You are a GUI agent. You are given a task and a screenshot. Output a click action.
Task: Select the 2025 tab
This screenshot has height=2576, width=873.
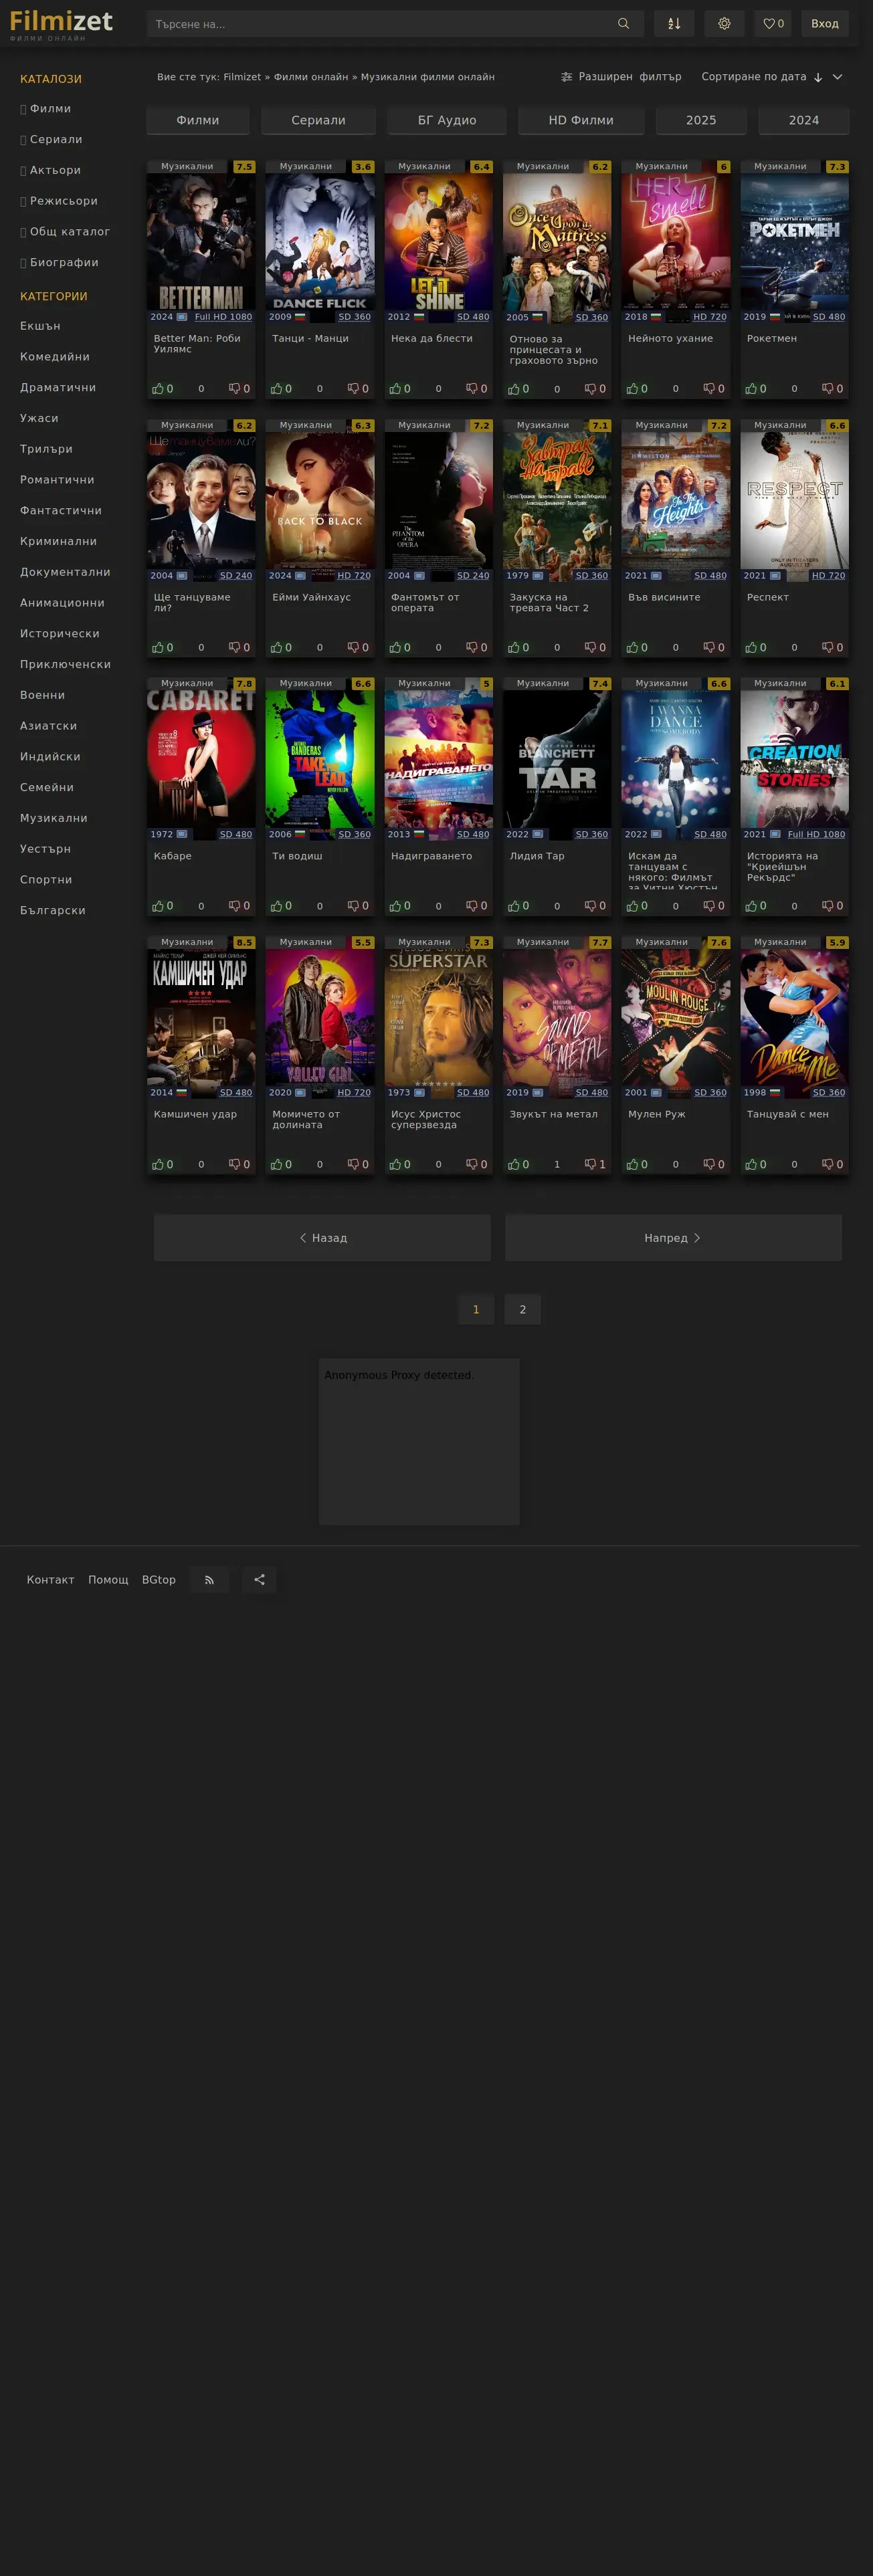[701, 121]
